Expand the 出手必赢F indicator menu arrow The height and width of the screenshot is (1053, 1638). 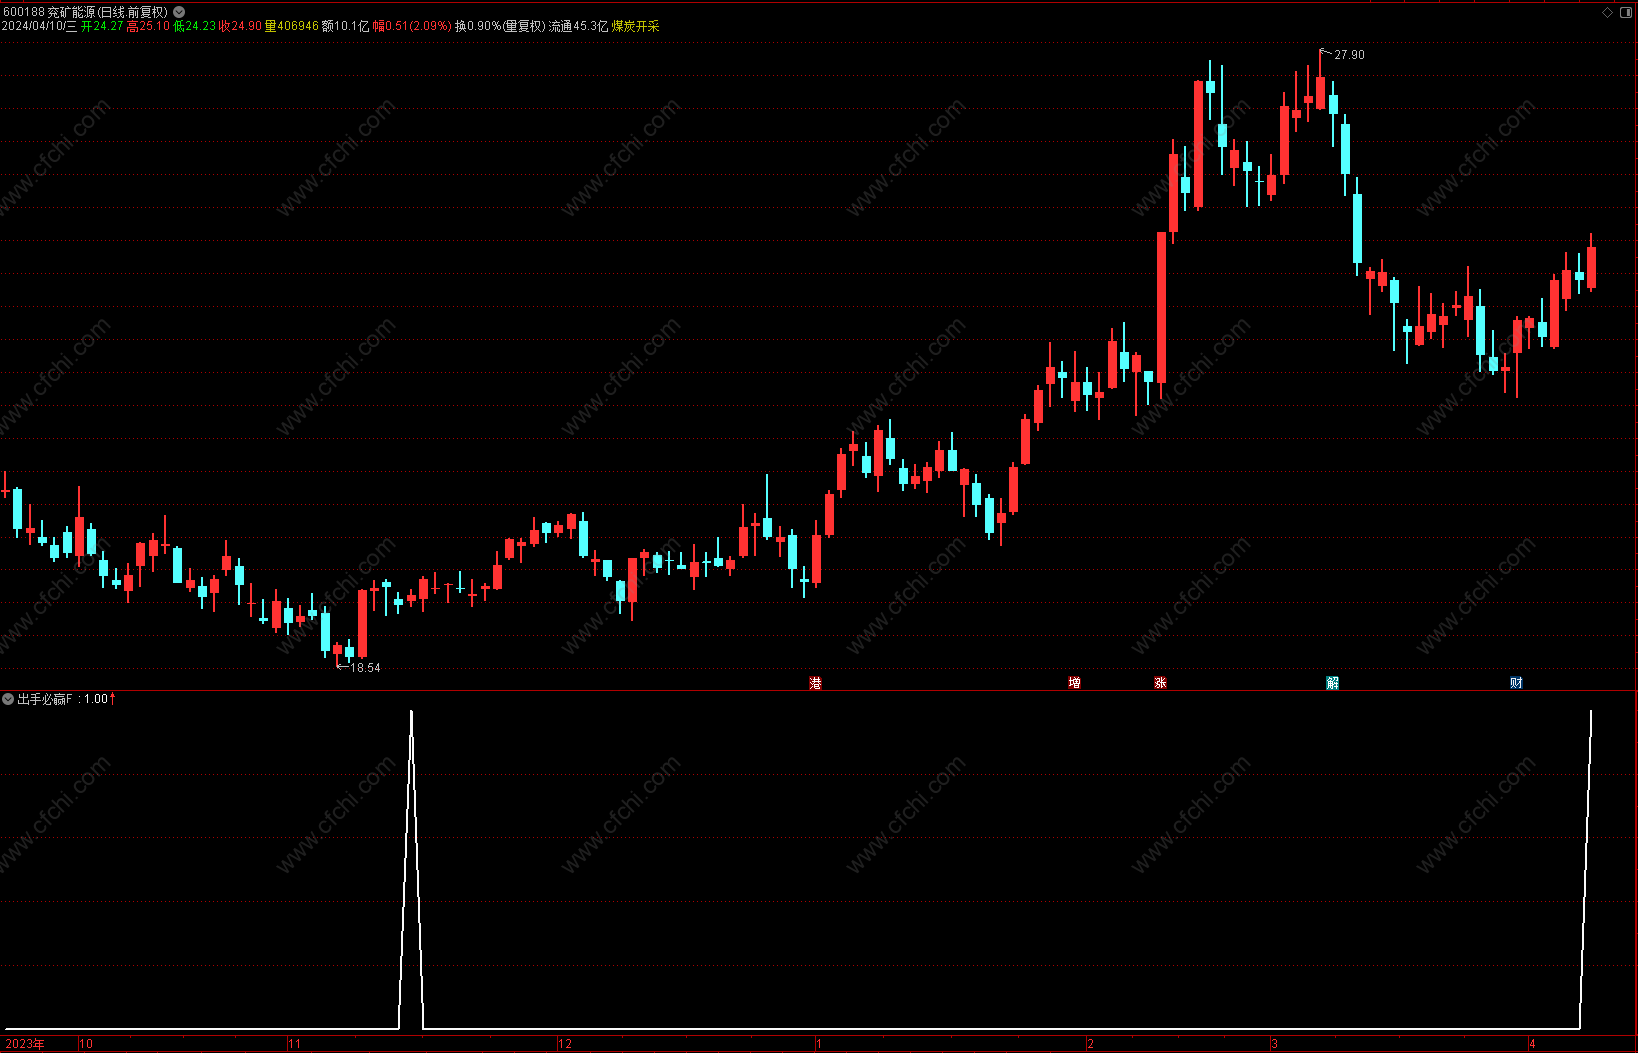[x=8, y=699]
